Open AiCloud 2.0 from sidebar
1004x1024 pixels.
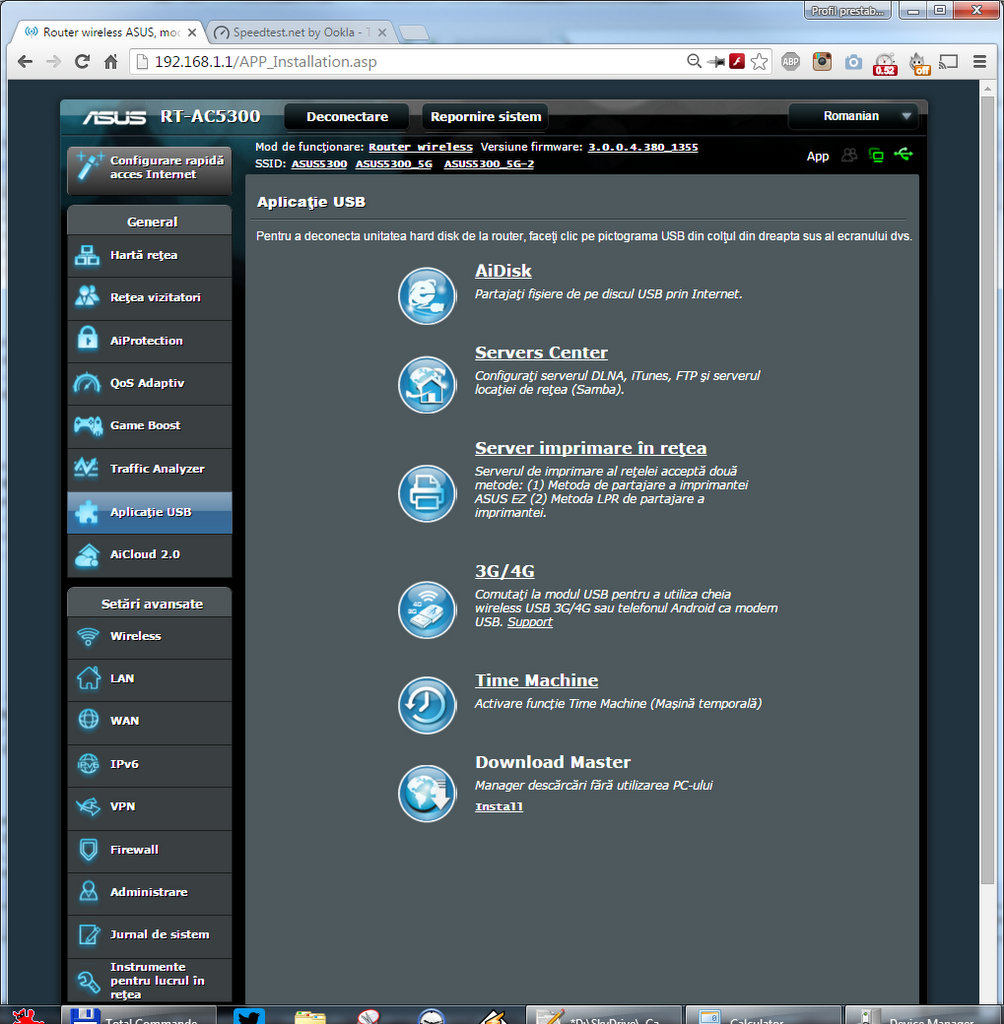(150, 554)
